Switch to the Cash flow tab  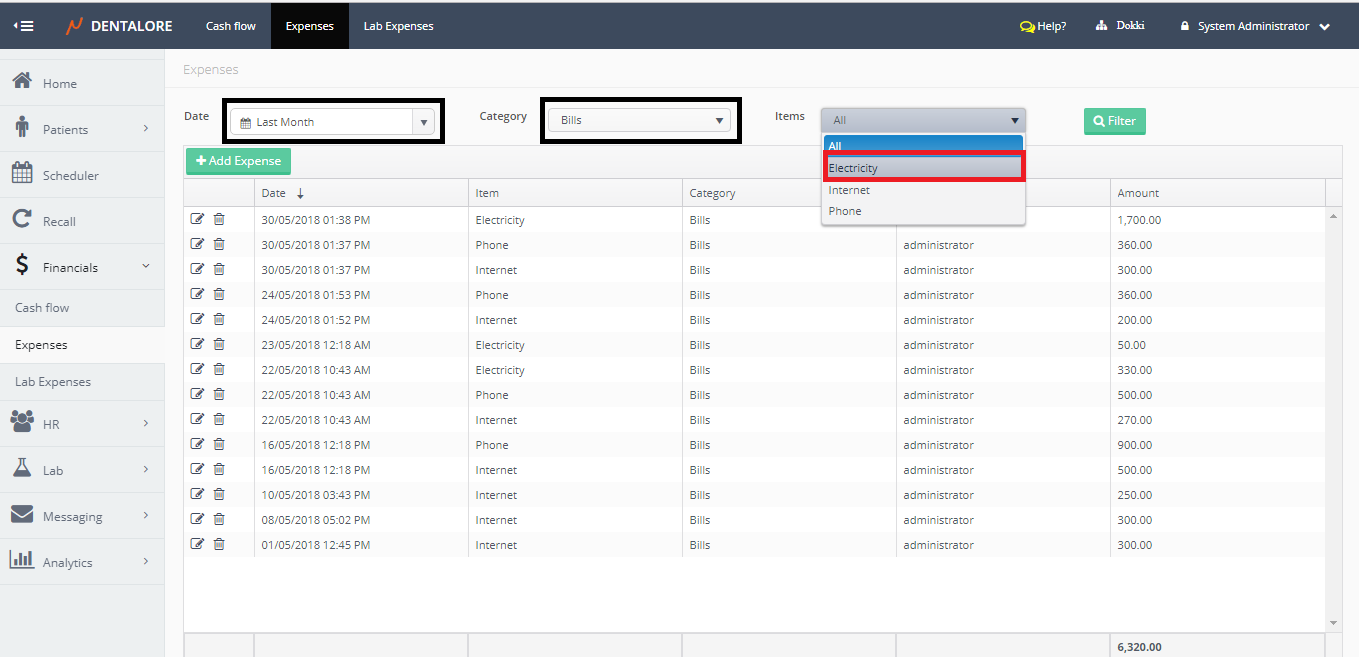[231, 26]
